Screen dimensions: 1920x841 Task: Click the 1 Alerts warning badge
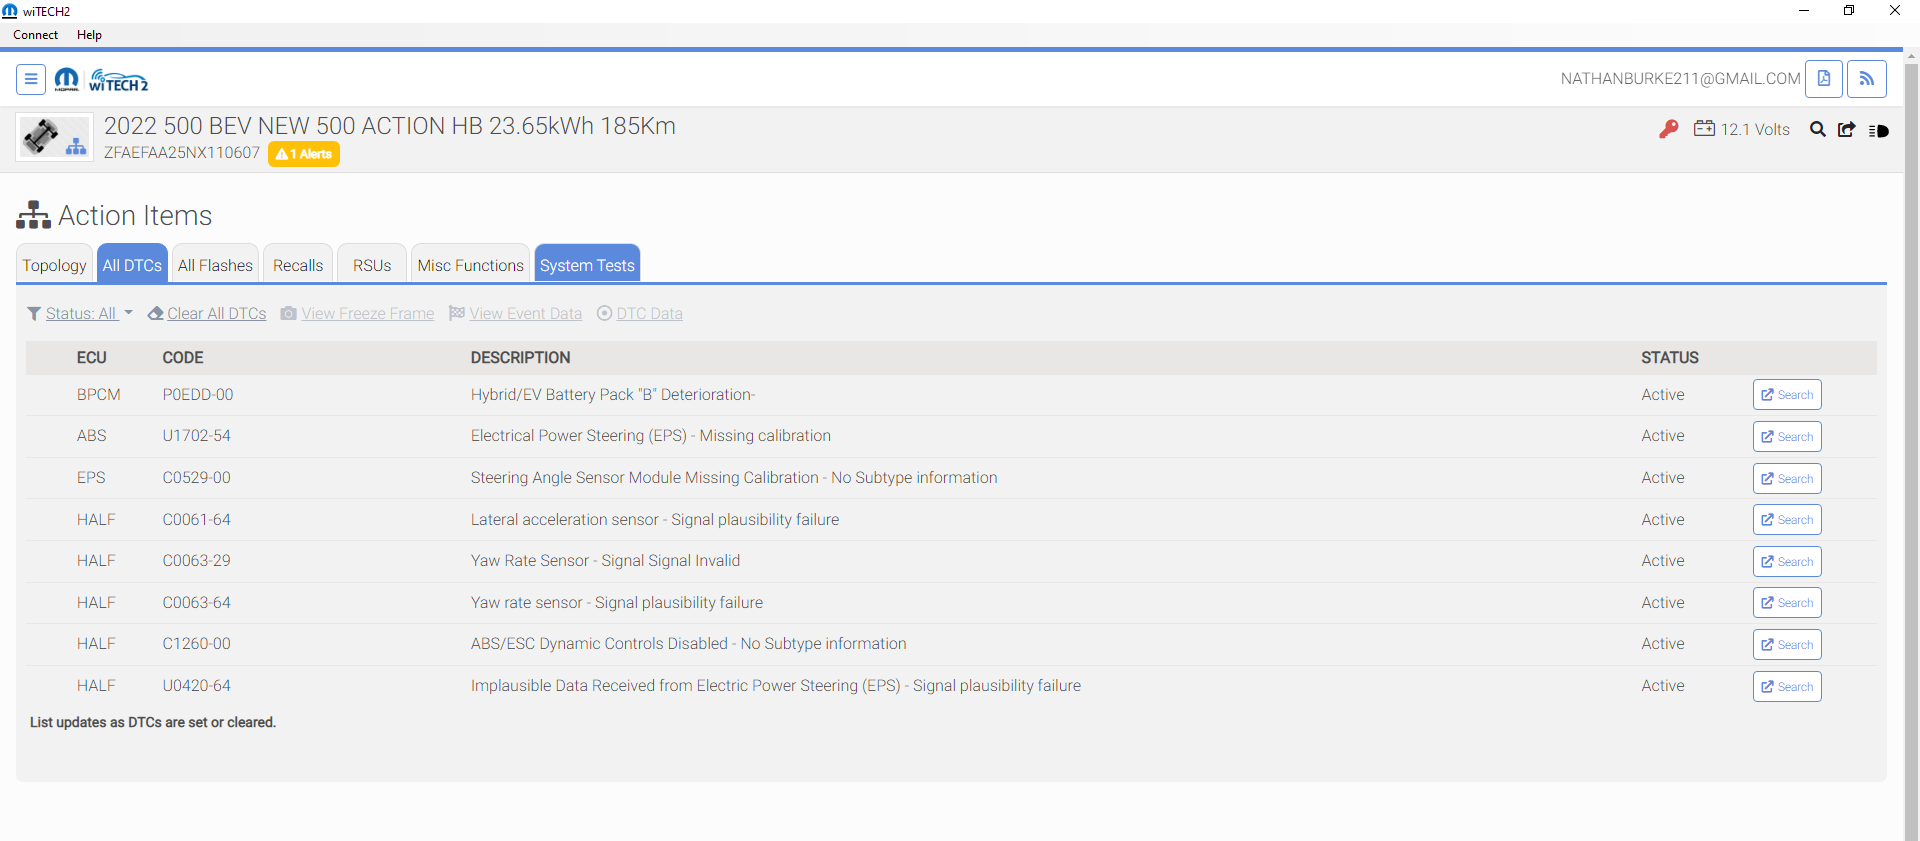click(304, 154)
